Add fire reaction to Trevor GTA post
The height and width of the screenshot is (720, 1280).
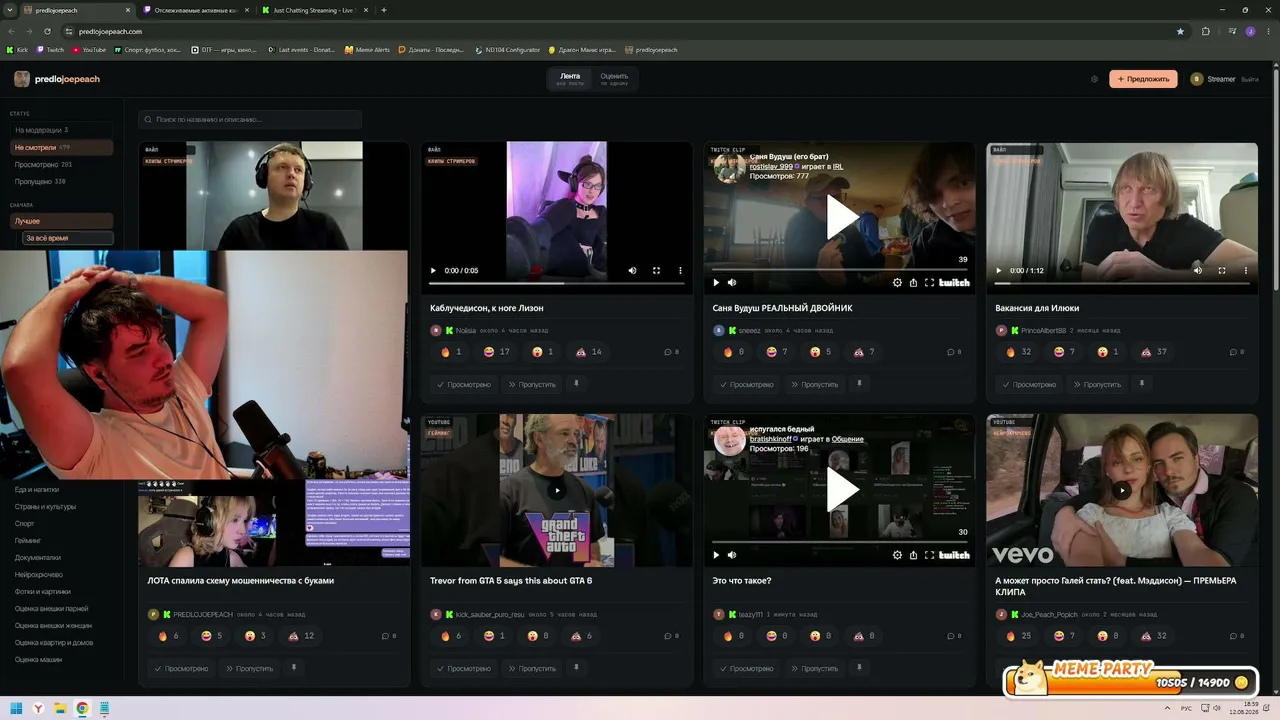450,636
